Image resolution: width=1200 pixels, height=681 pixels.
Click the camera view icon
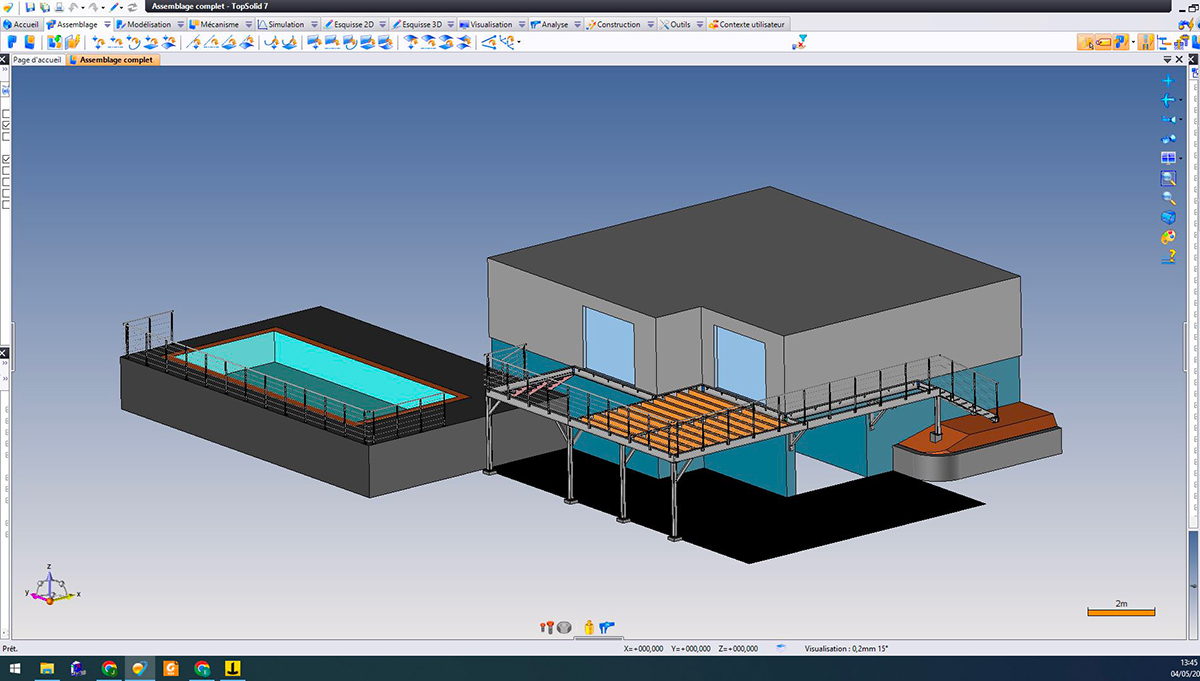[1166, 119]
